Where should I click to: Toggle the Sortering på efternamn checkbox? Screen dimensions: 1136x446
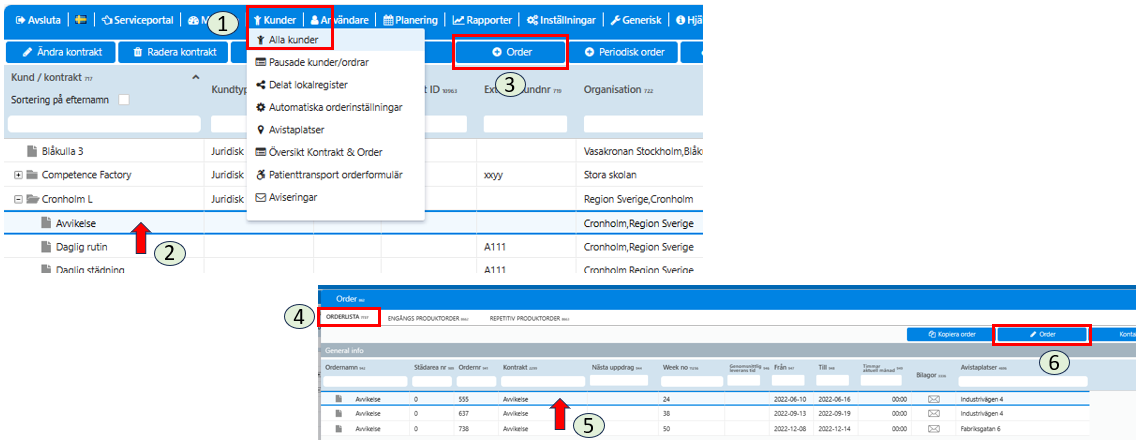coord(124,101)
